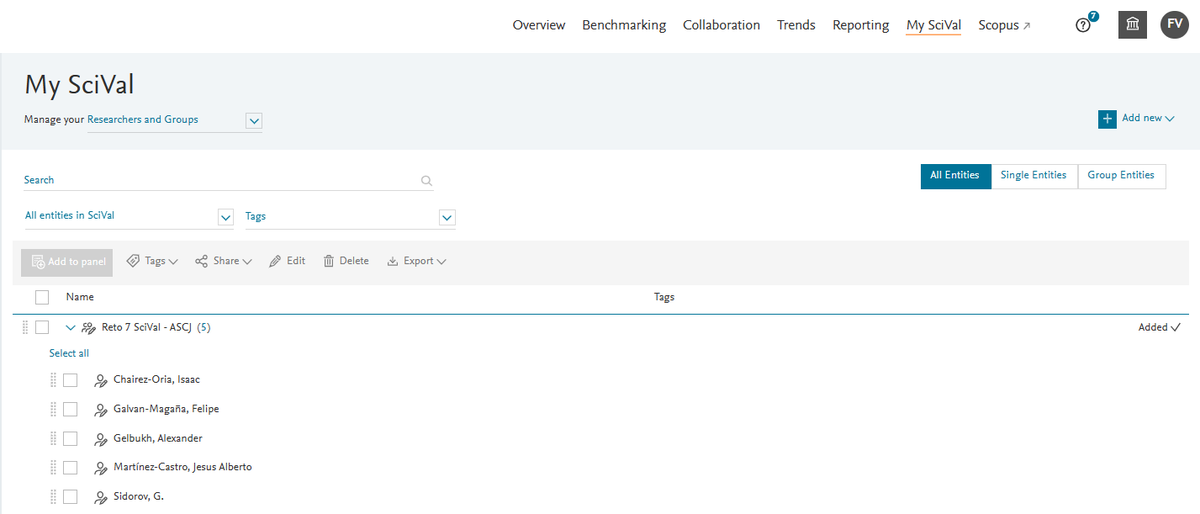Check the Reto 7 SciVal - ASCJ checkbox

[42, 327]
